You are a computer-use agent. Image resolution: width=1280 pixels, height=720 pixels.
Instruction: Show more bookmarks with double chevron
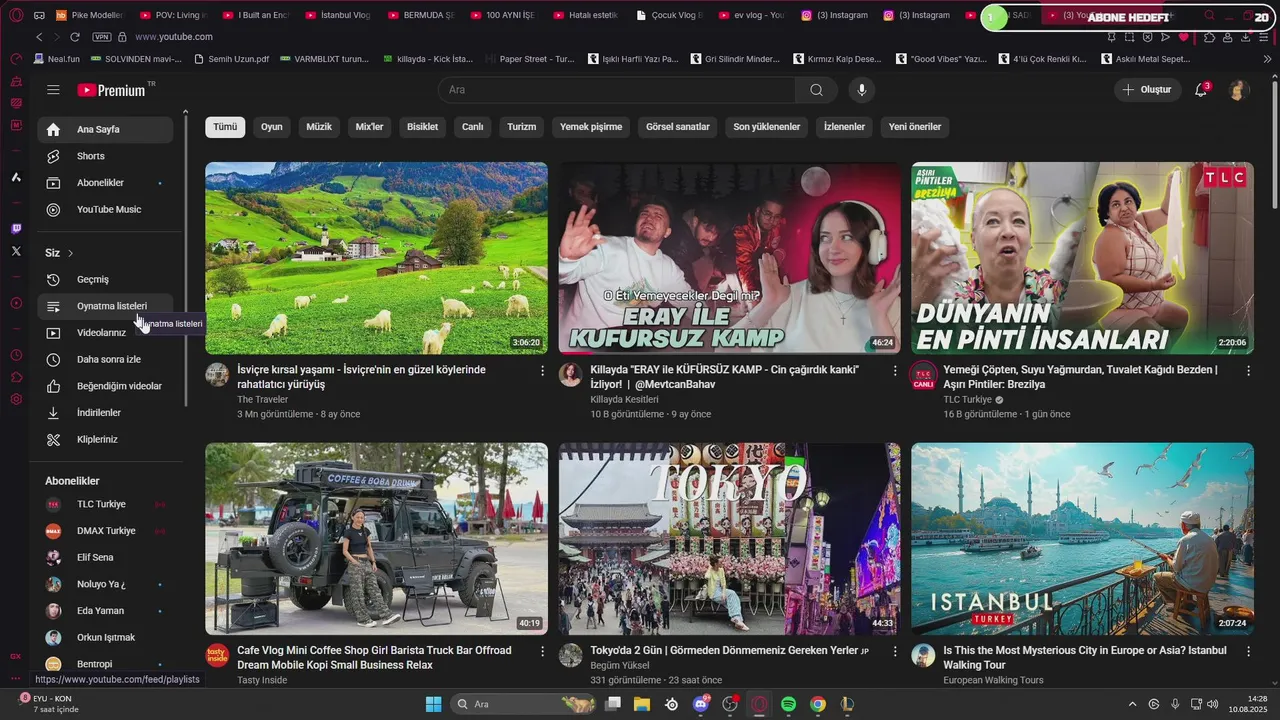[1268, 59]
